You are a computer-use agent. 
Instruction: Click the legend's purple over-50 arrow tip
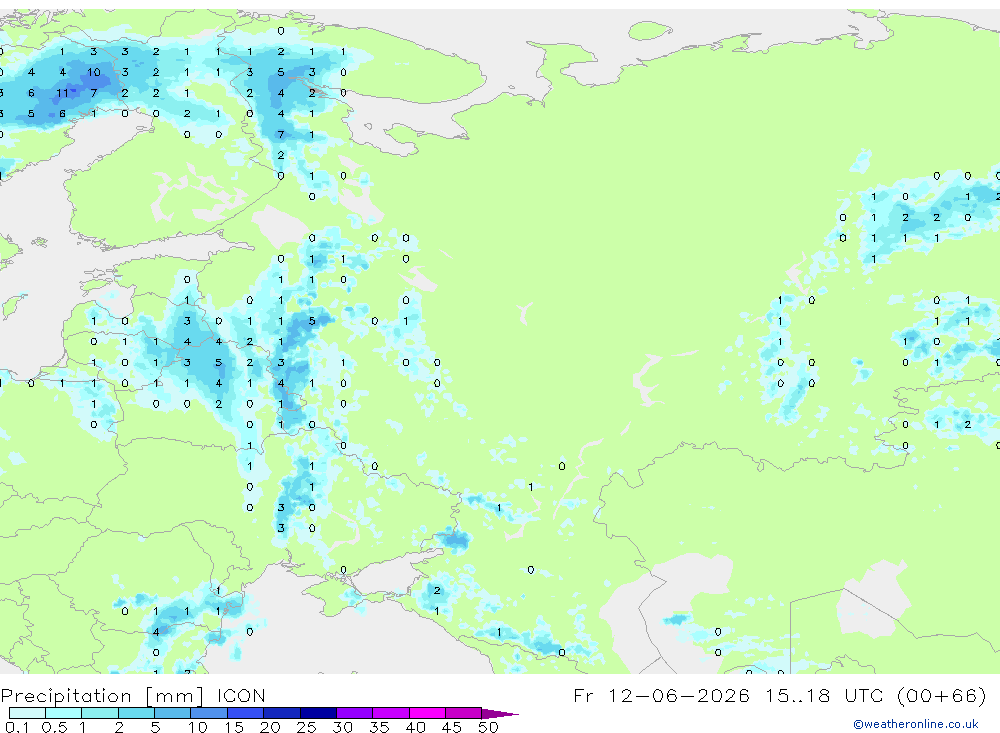click(501, 713)
